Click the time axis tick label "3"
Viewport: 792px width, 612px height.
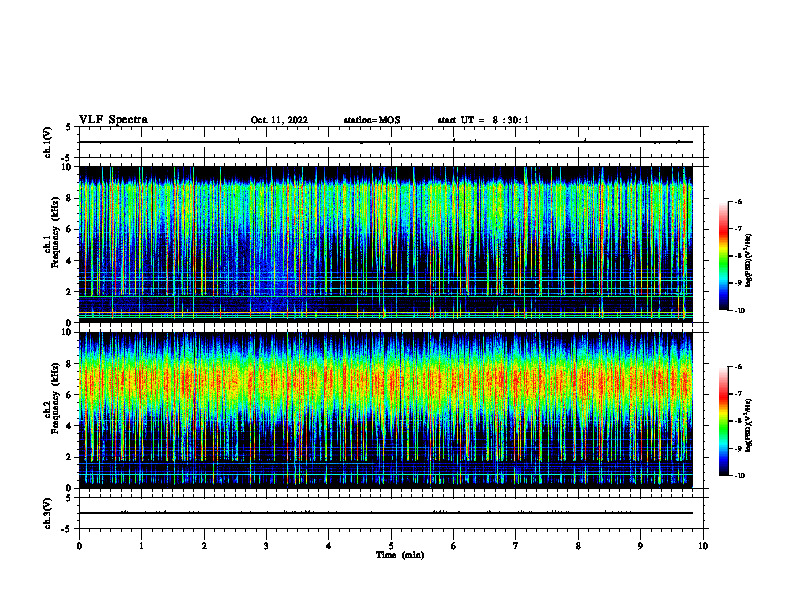(x=266, y=546)
